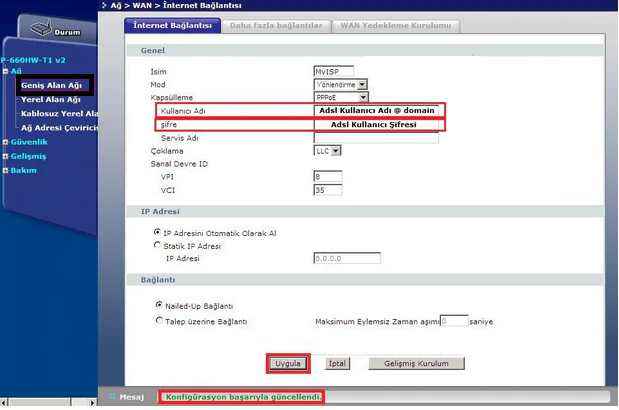Switch to İnternet Bağlantısı tab
Screen dimensions: 619x410
[173, 25]
